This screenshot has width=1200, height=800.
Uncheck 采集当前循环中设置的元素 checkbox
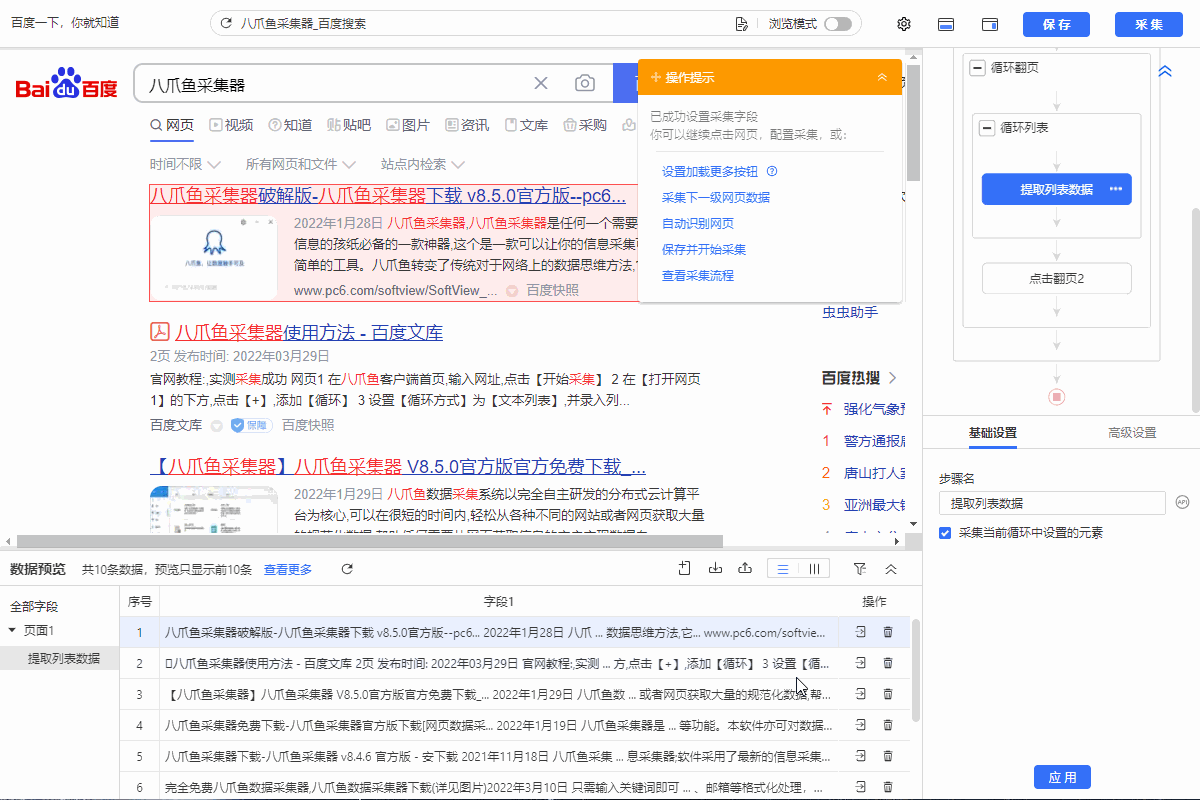945,533
